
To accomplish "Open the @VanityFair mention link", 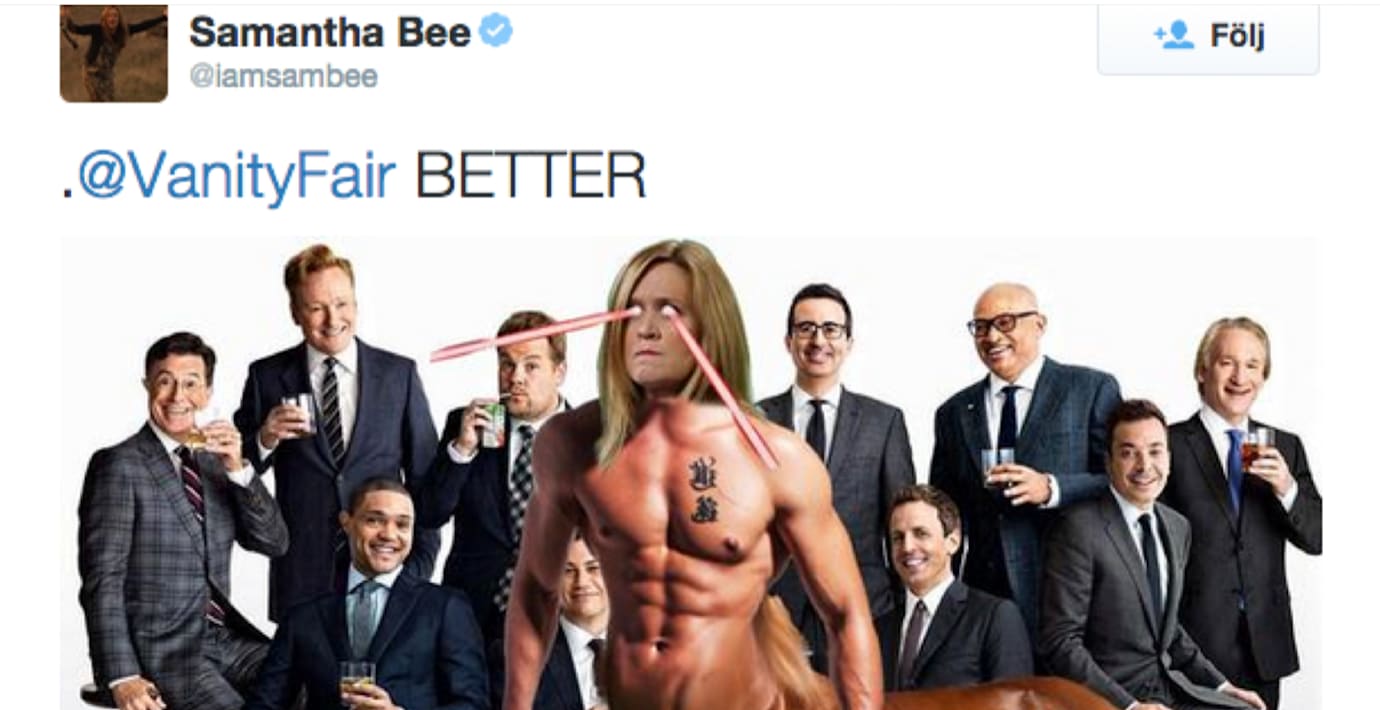I will tap(236, 176).
